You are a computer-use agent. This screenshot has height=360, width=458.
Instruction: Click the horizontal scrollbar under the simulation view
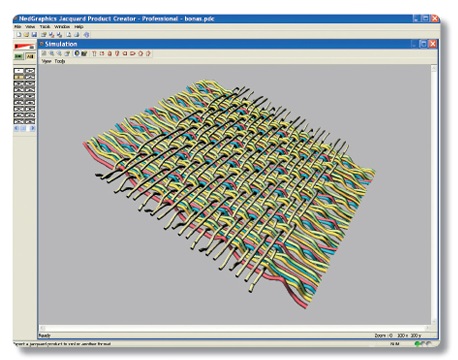pyautogui.click(x=235, y=328)
